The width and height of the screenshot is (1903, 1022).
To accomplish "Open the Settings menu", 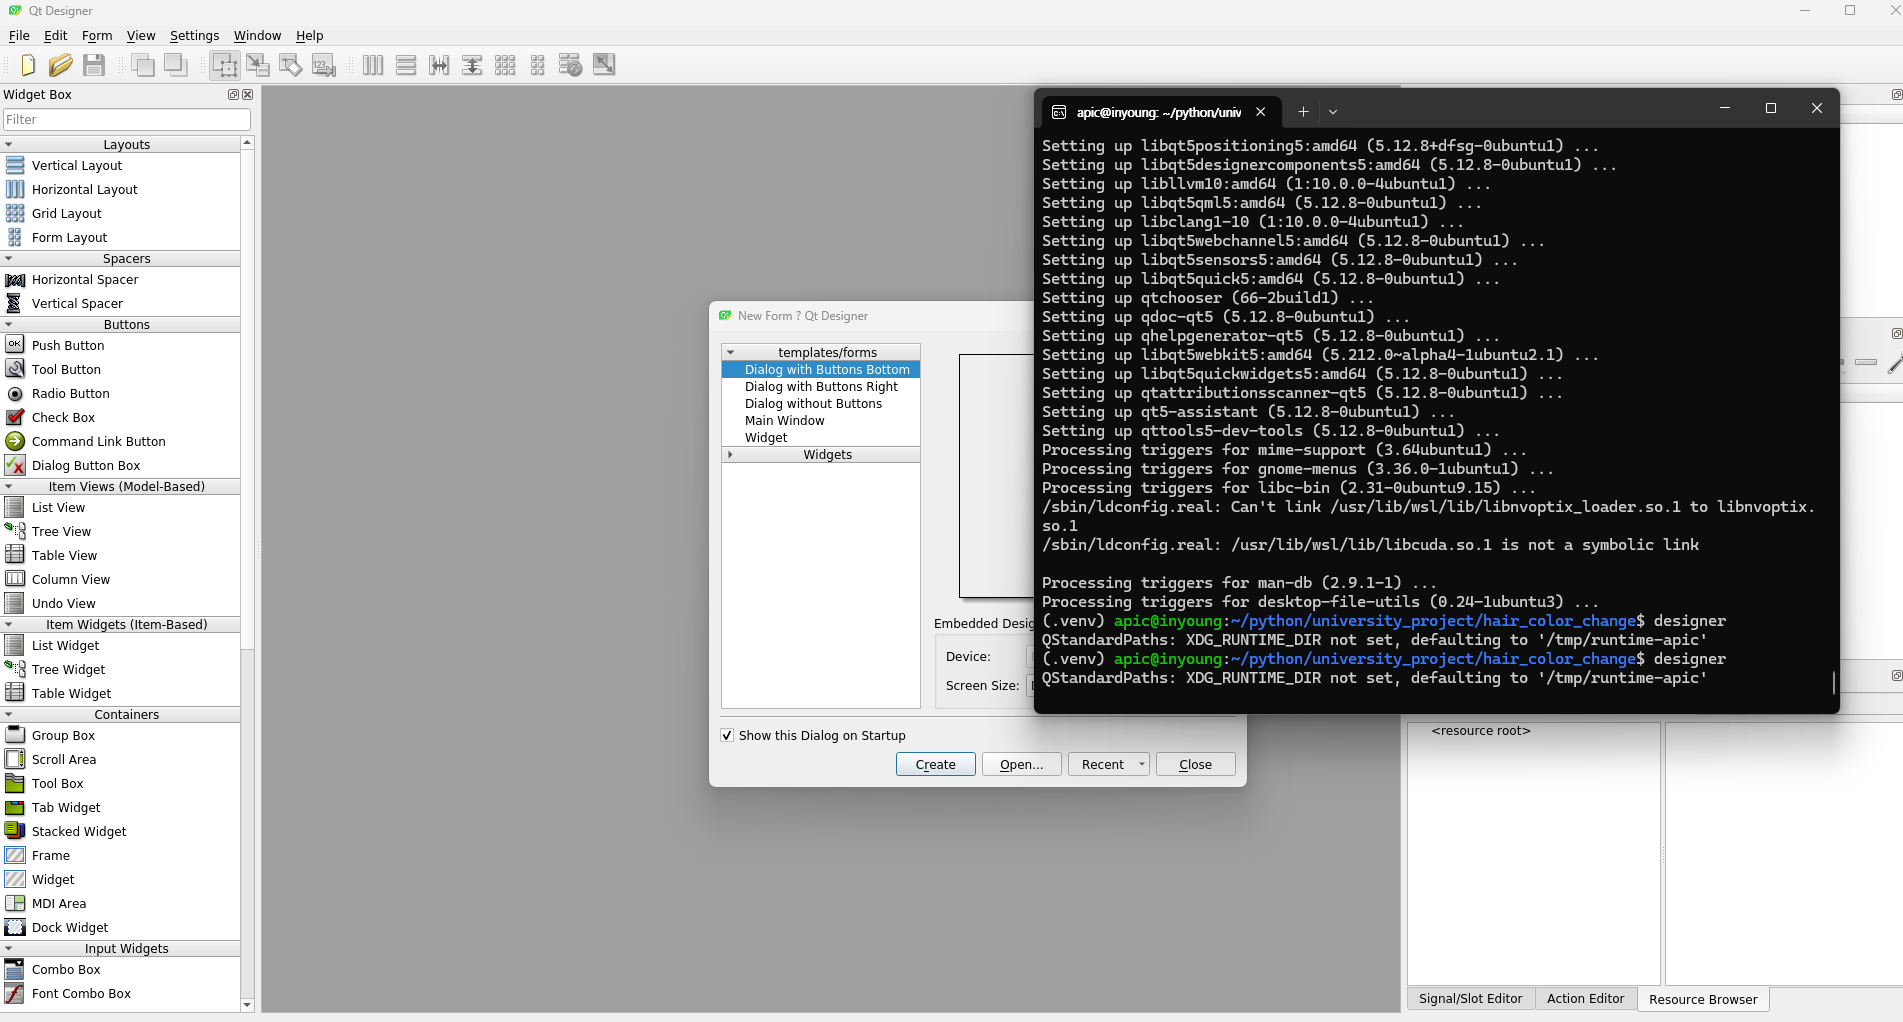I will click(194, 35).
